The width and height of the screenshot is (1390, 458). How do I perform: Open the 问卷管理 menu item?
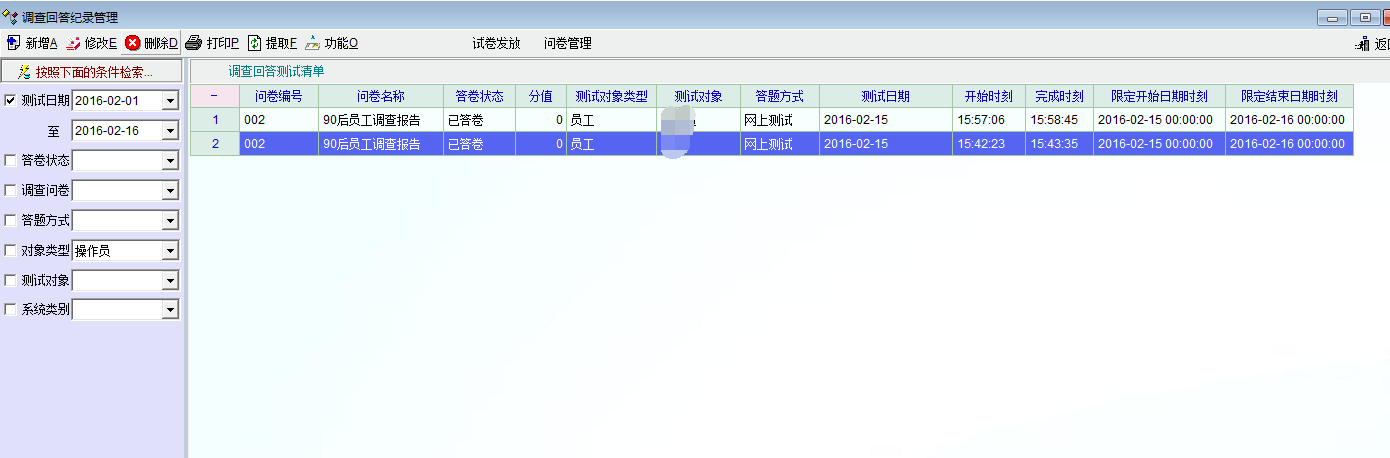[x=567, y=44]
